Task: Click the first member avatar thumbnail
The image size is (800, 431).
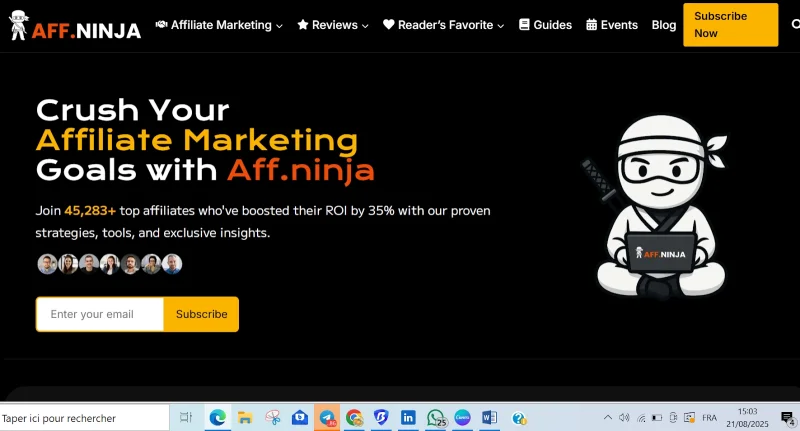Action: [47, 264]
